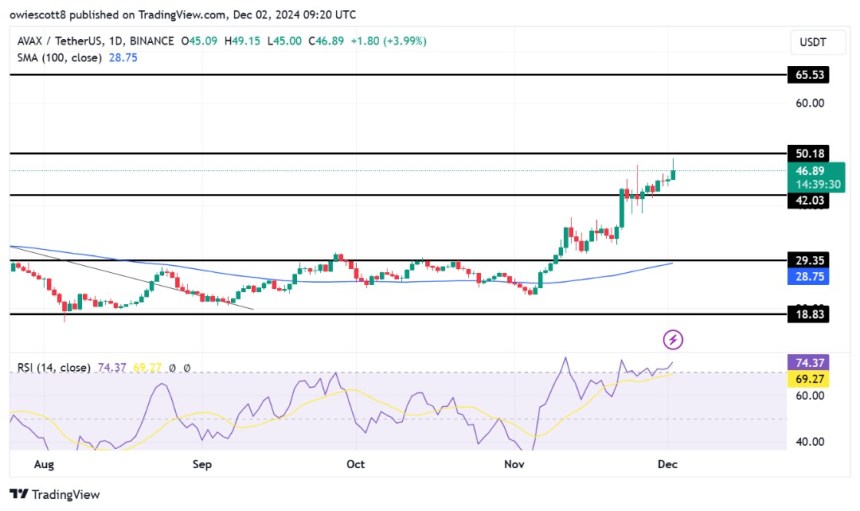Click the yellow 69.27 RSI average tag
This screenshot has height=511, width=860.
coord(808,379)
